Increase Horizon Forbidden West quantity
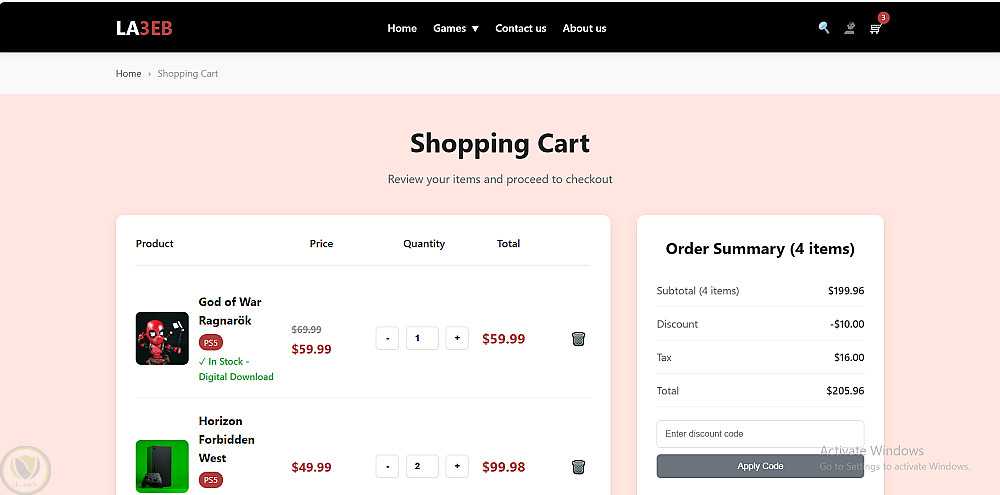1000x495 pixels. tap(457, 466)
